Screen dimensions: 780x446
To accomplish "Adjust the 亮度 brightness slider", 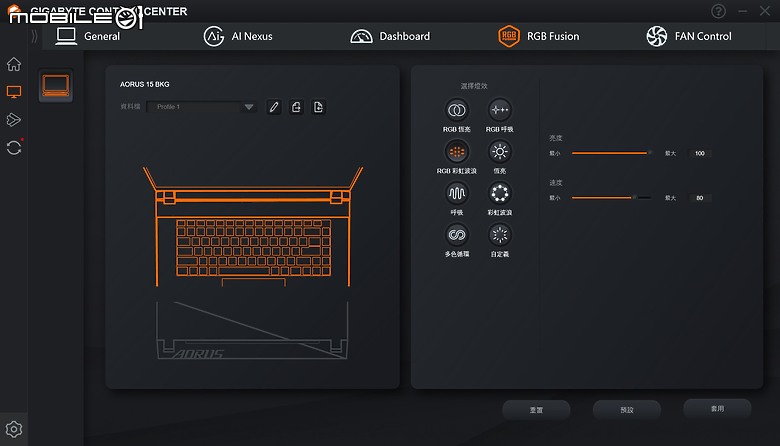I will click(611, 153).
